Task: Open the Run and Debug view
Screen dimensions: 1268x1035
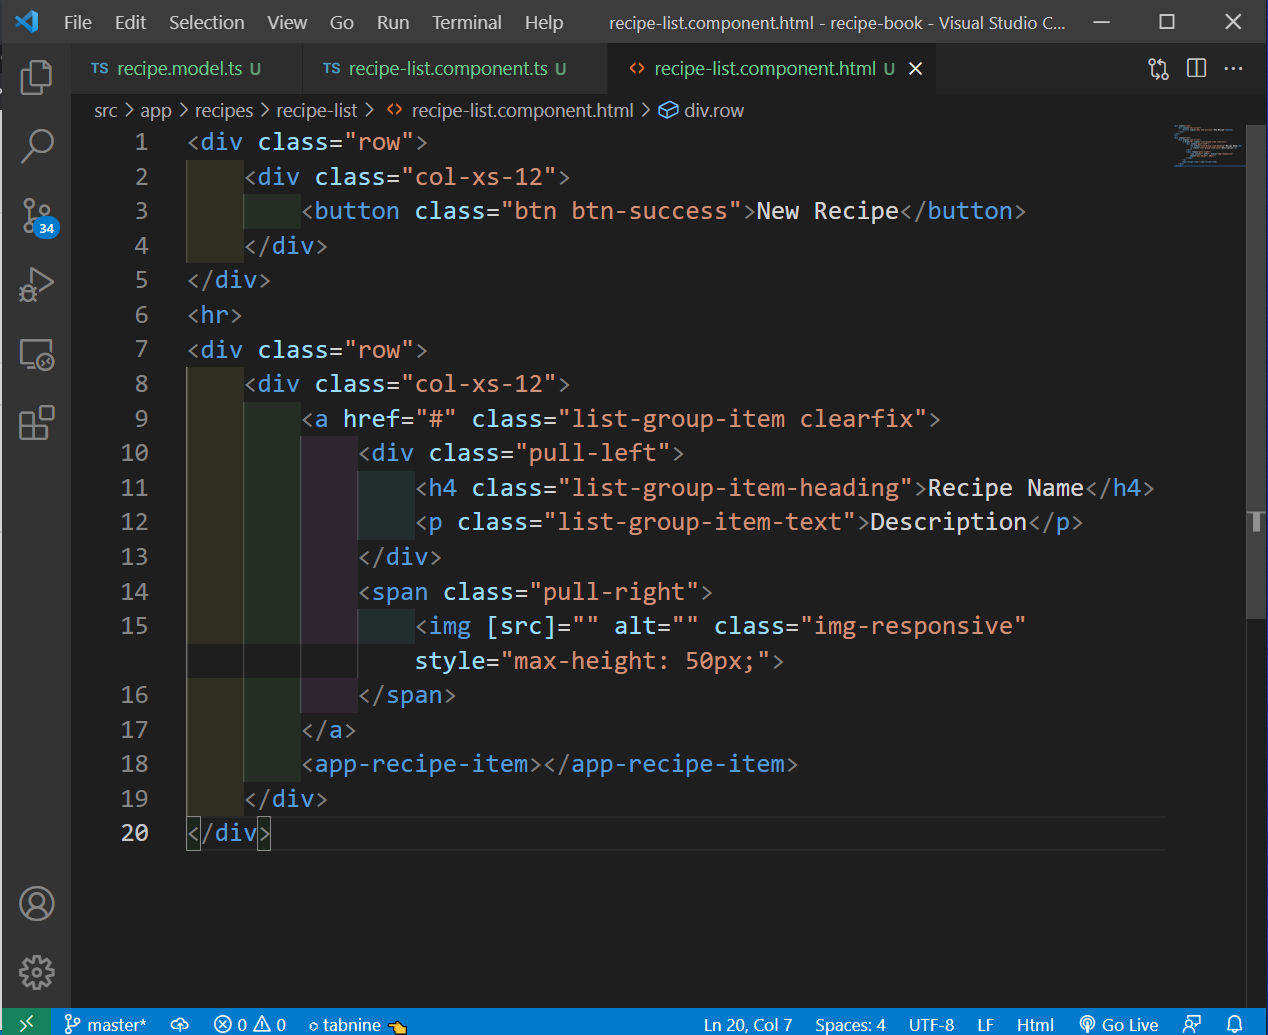Action: [36, 285]
